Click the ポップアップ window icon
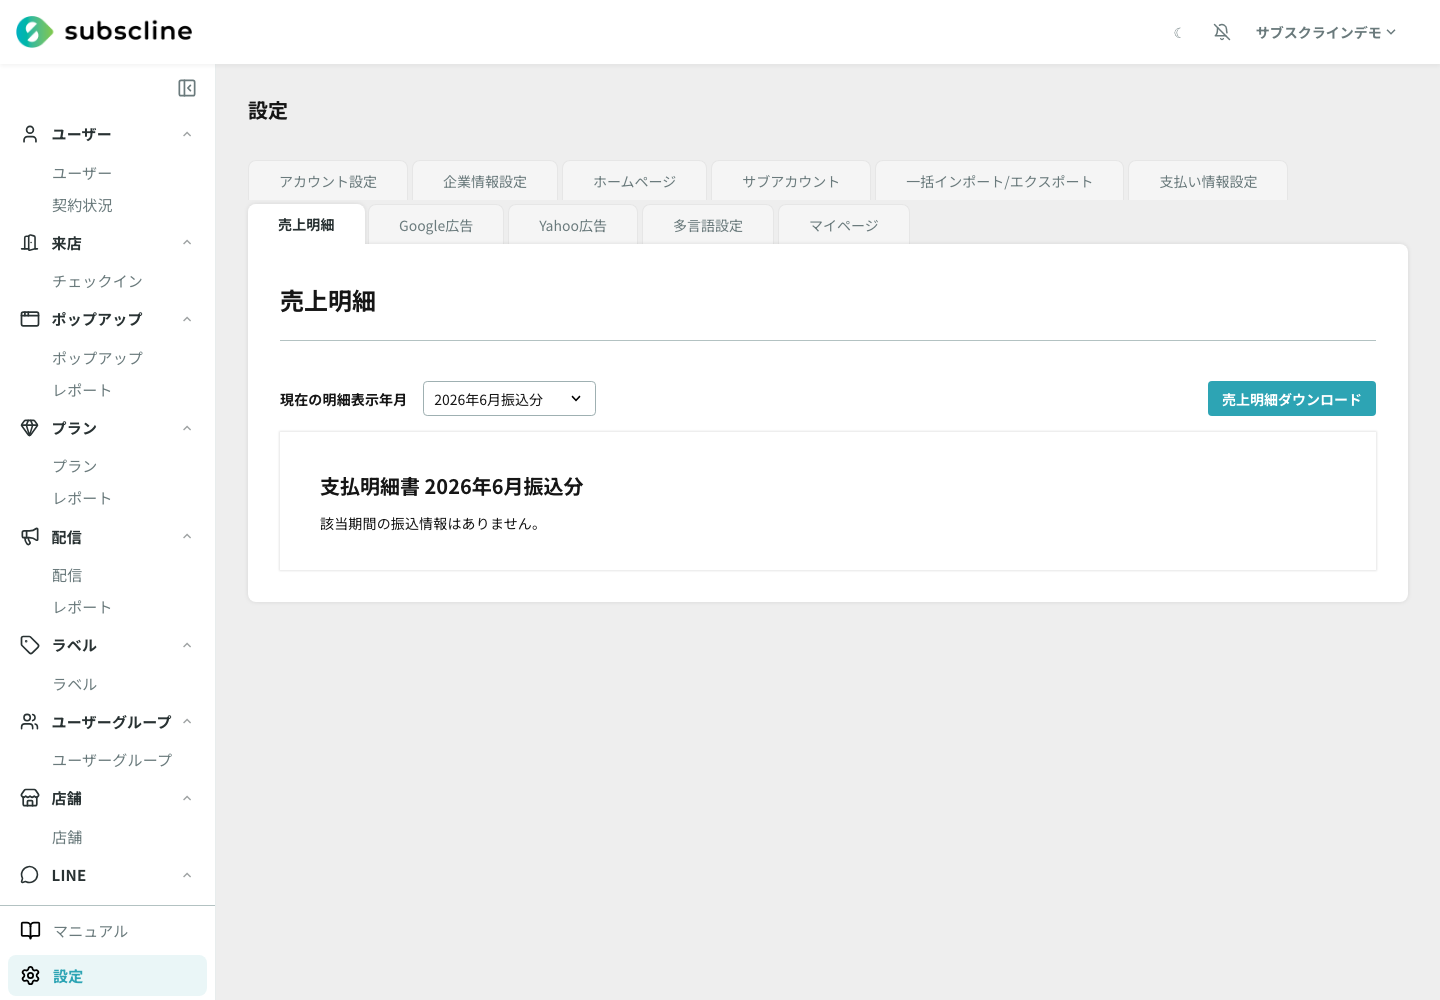 pyautogui.click(x=30, y=319)
